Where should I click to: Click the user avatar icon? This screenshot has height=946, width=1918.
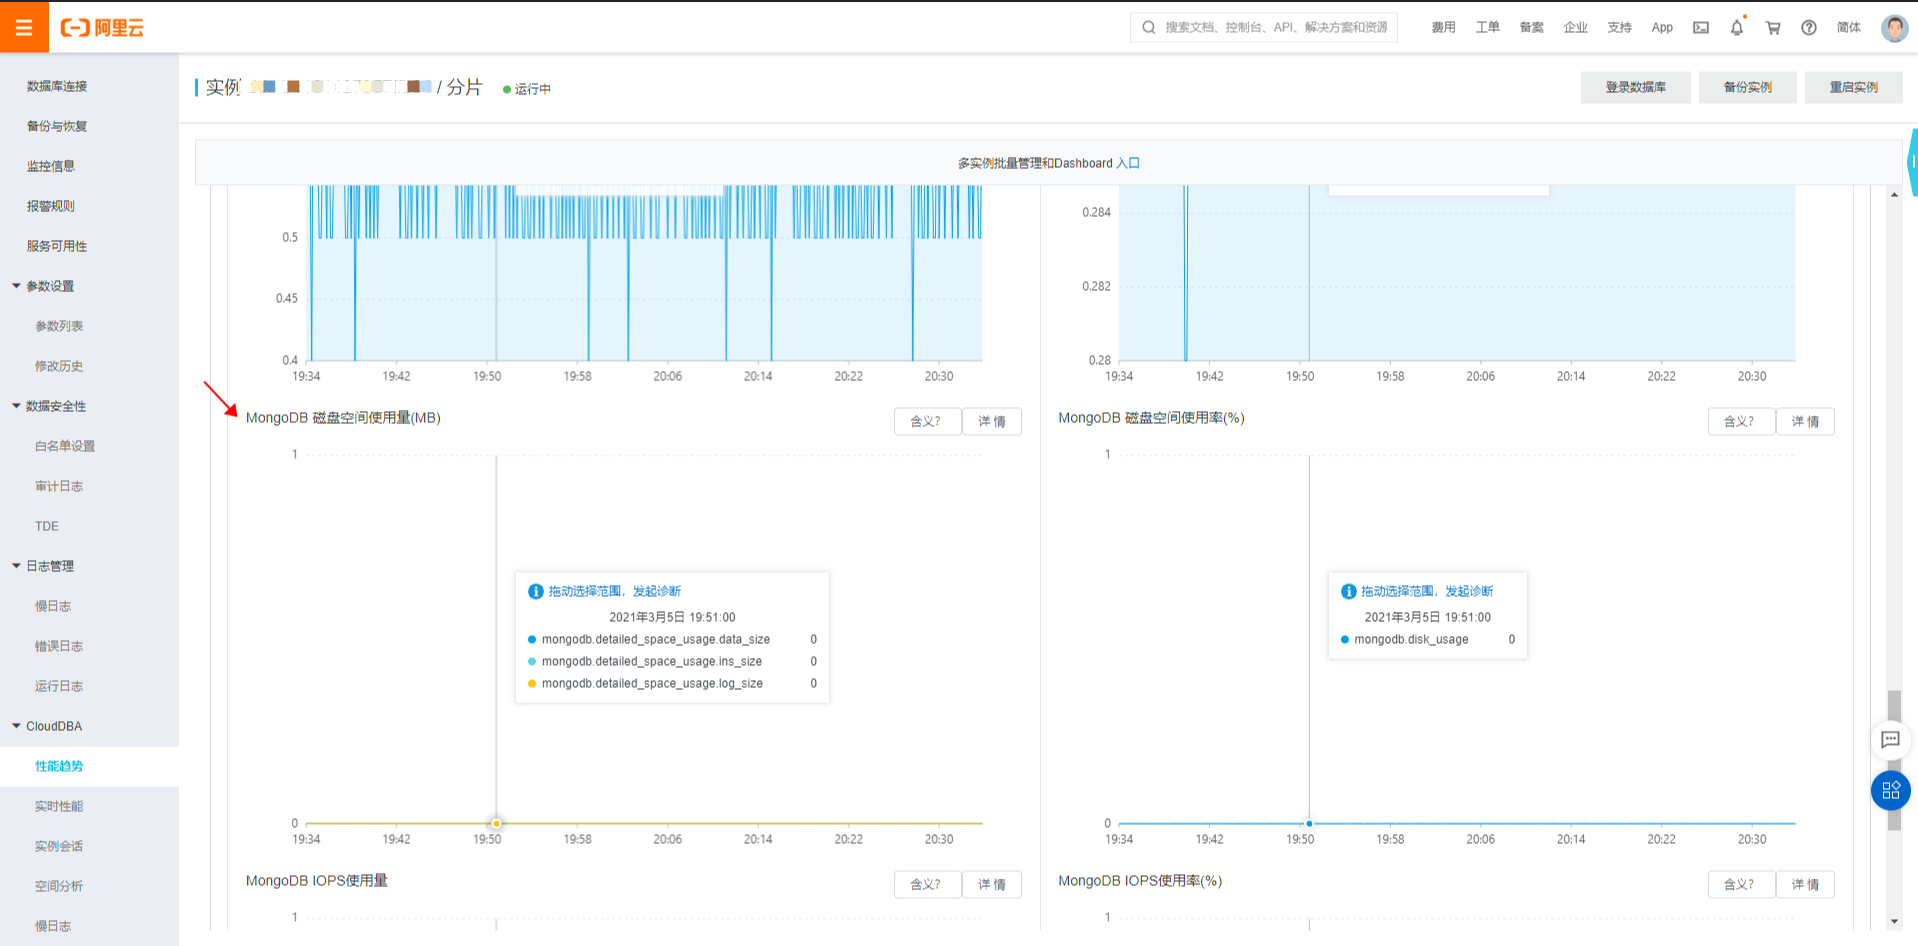point(1894,28)
